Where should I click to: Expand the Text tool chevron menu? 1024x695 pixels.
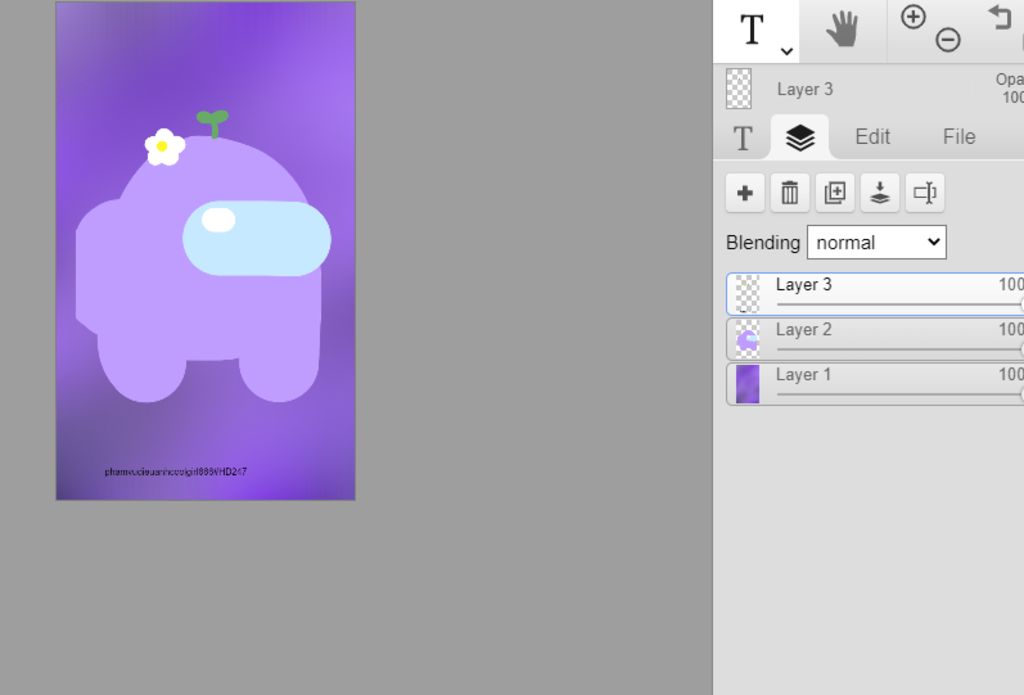tap(787, 51)
